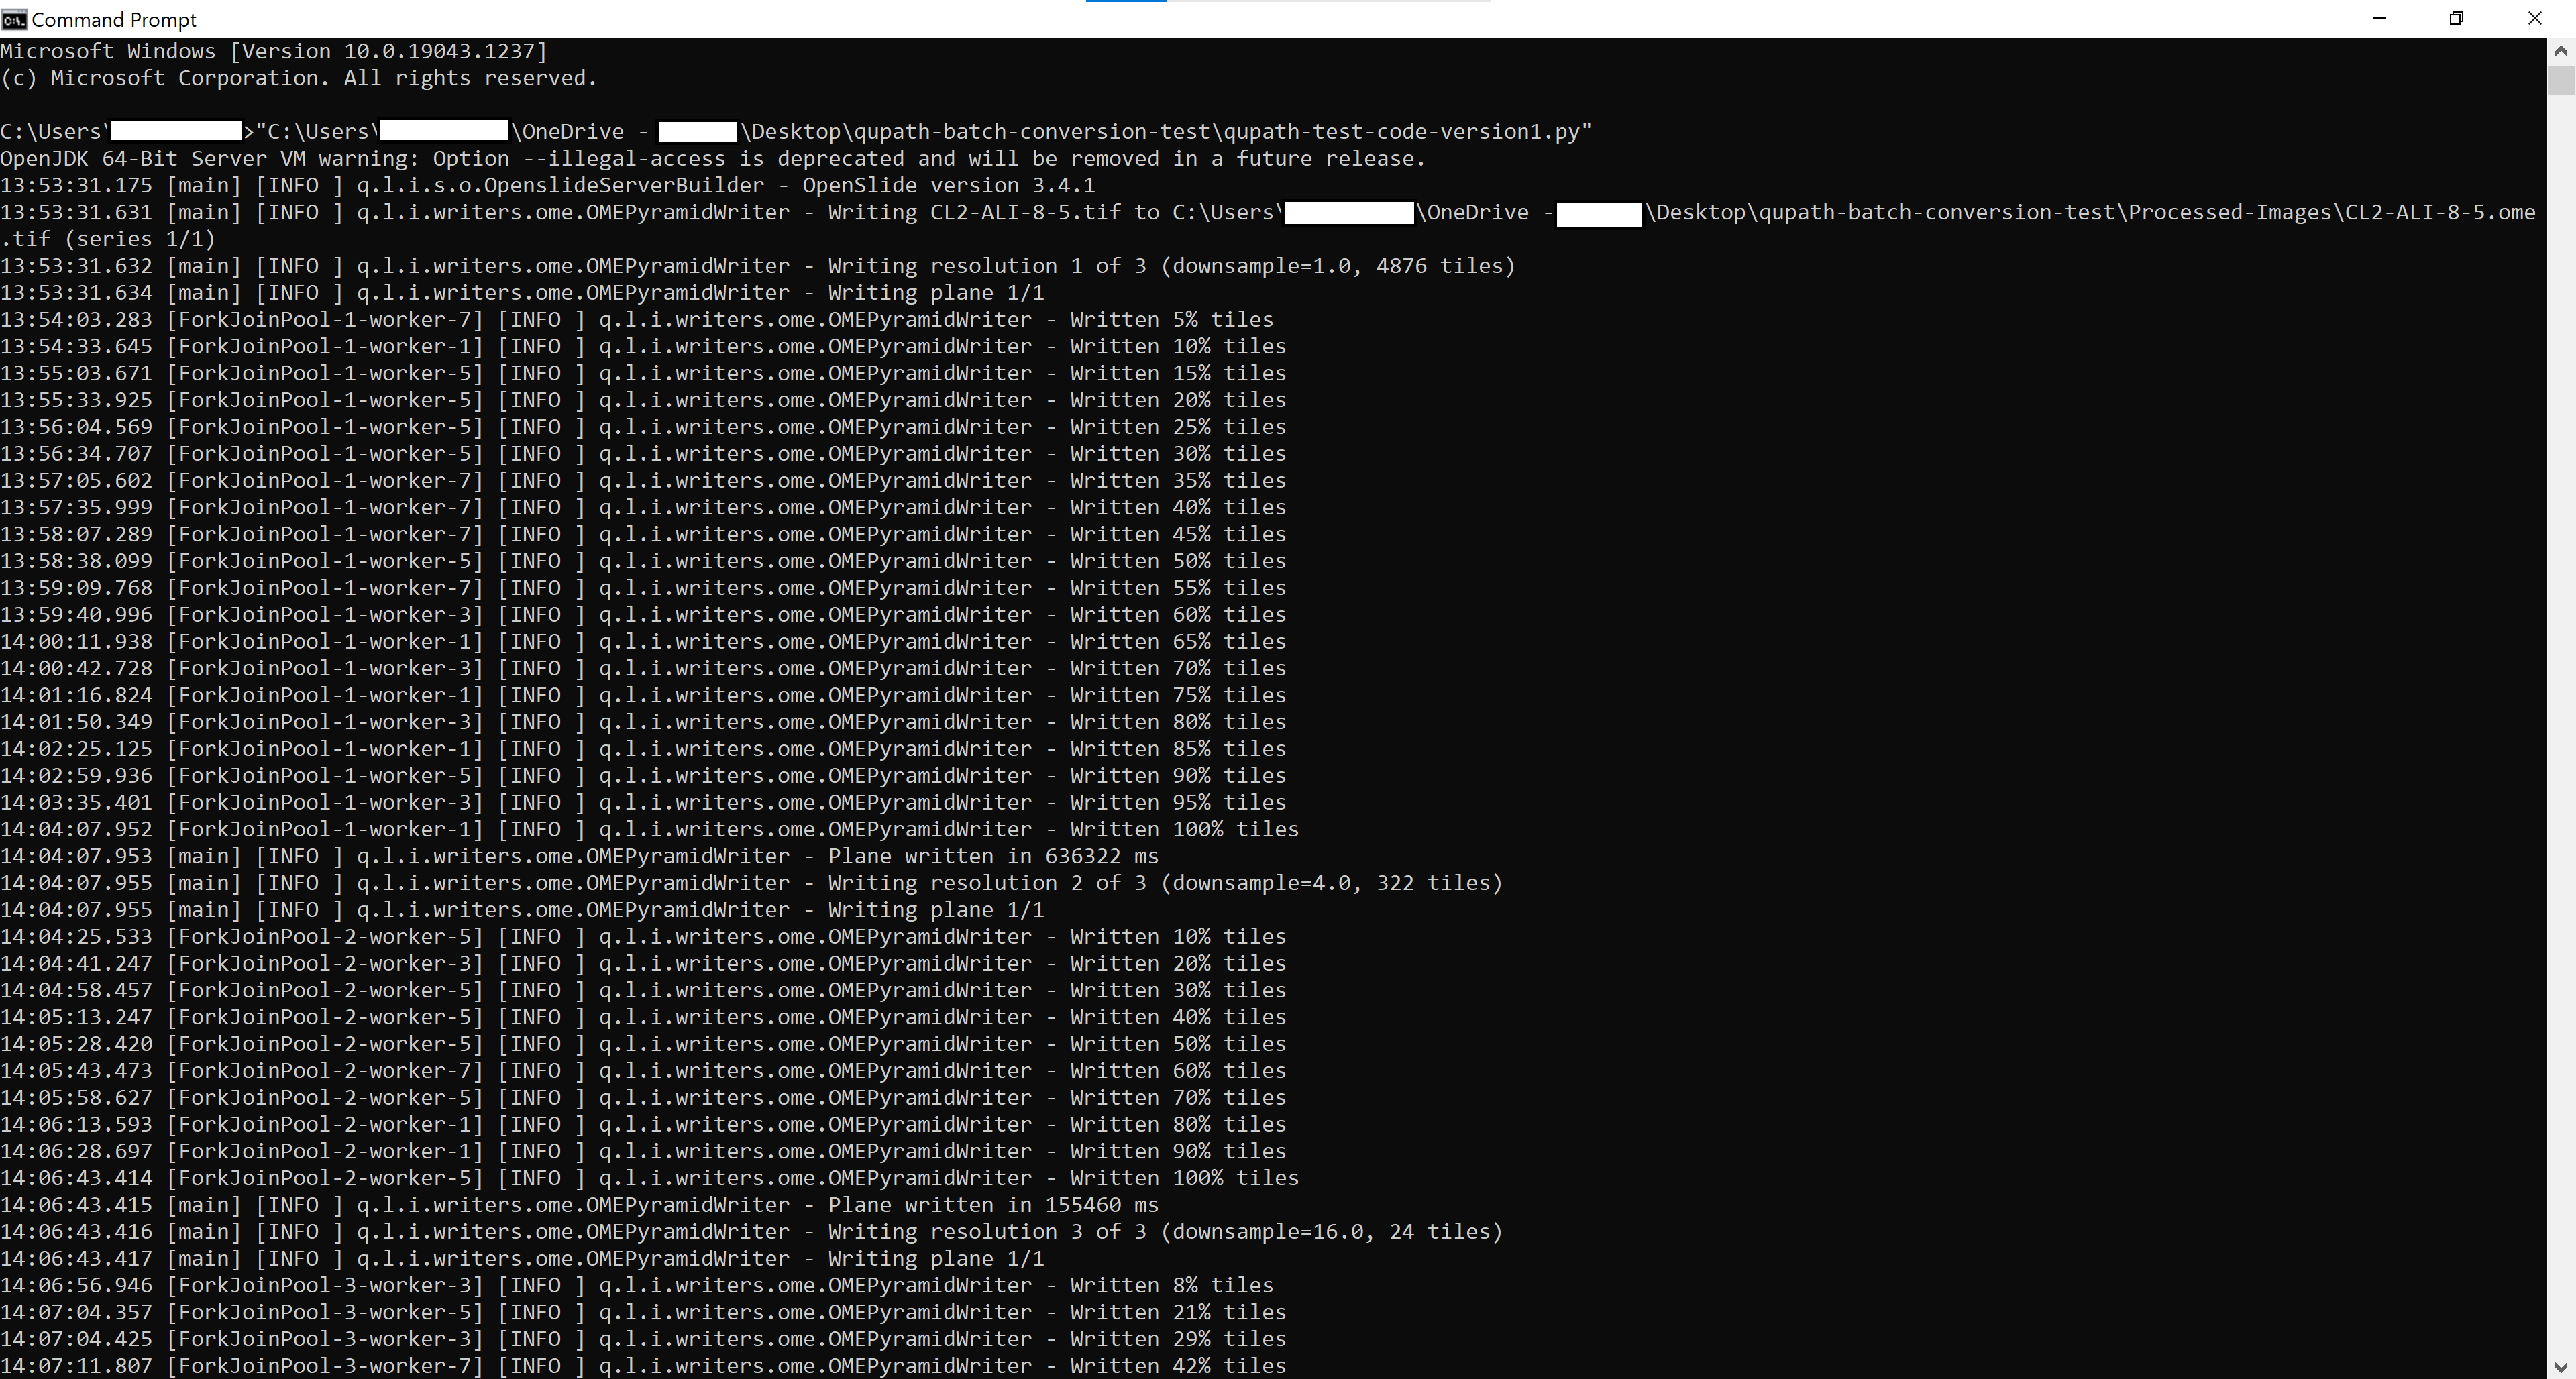Select the small cmd logo before the window title
Image resolution: width=2576 pixels, height=1379 pixels.
click(x=16, y=19)
